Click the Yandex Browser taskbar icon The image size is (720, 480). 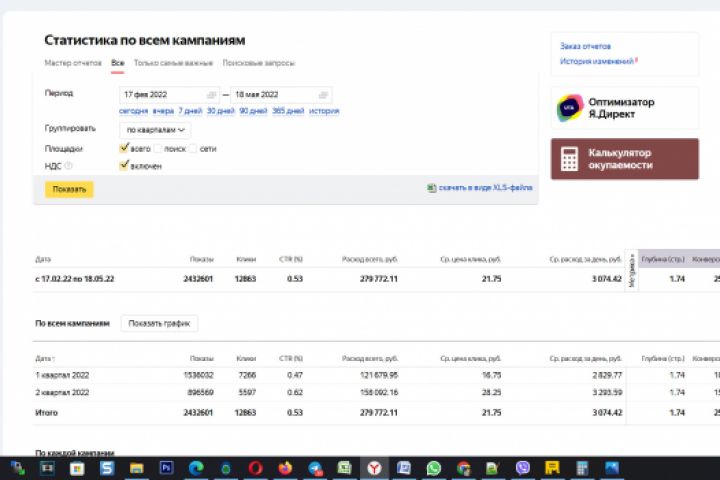(x=374, y=468)
